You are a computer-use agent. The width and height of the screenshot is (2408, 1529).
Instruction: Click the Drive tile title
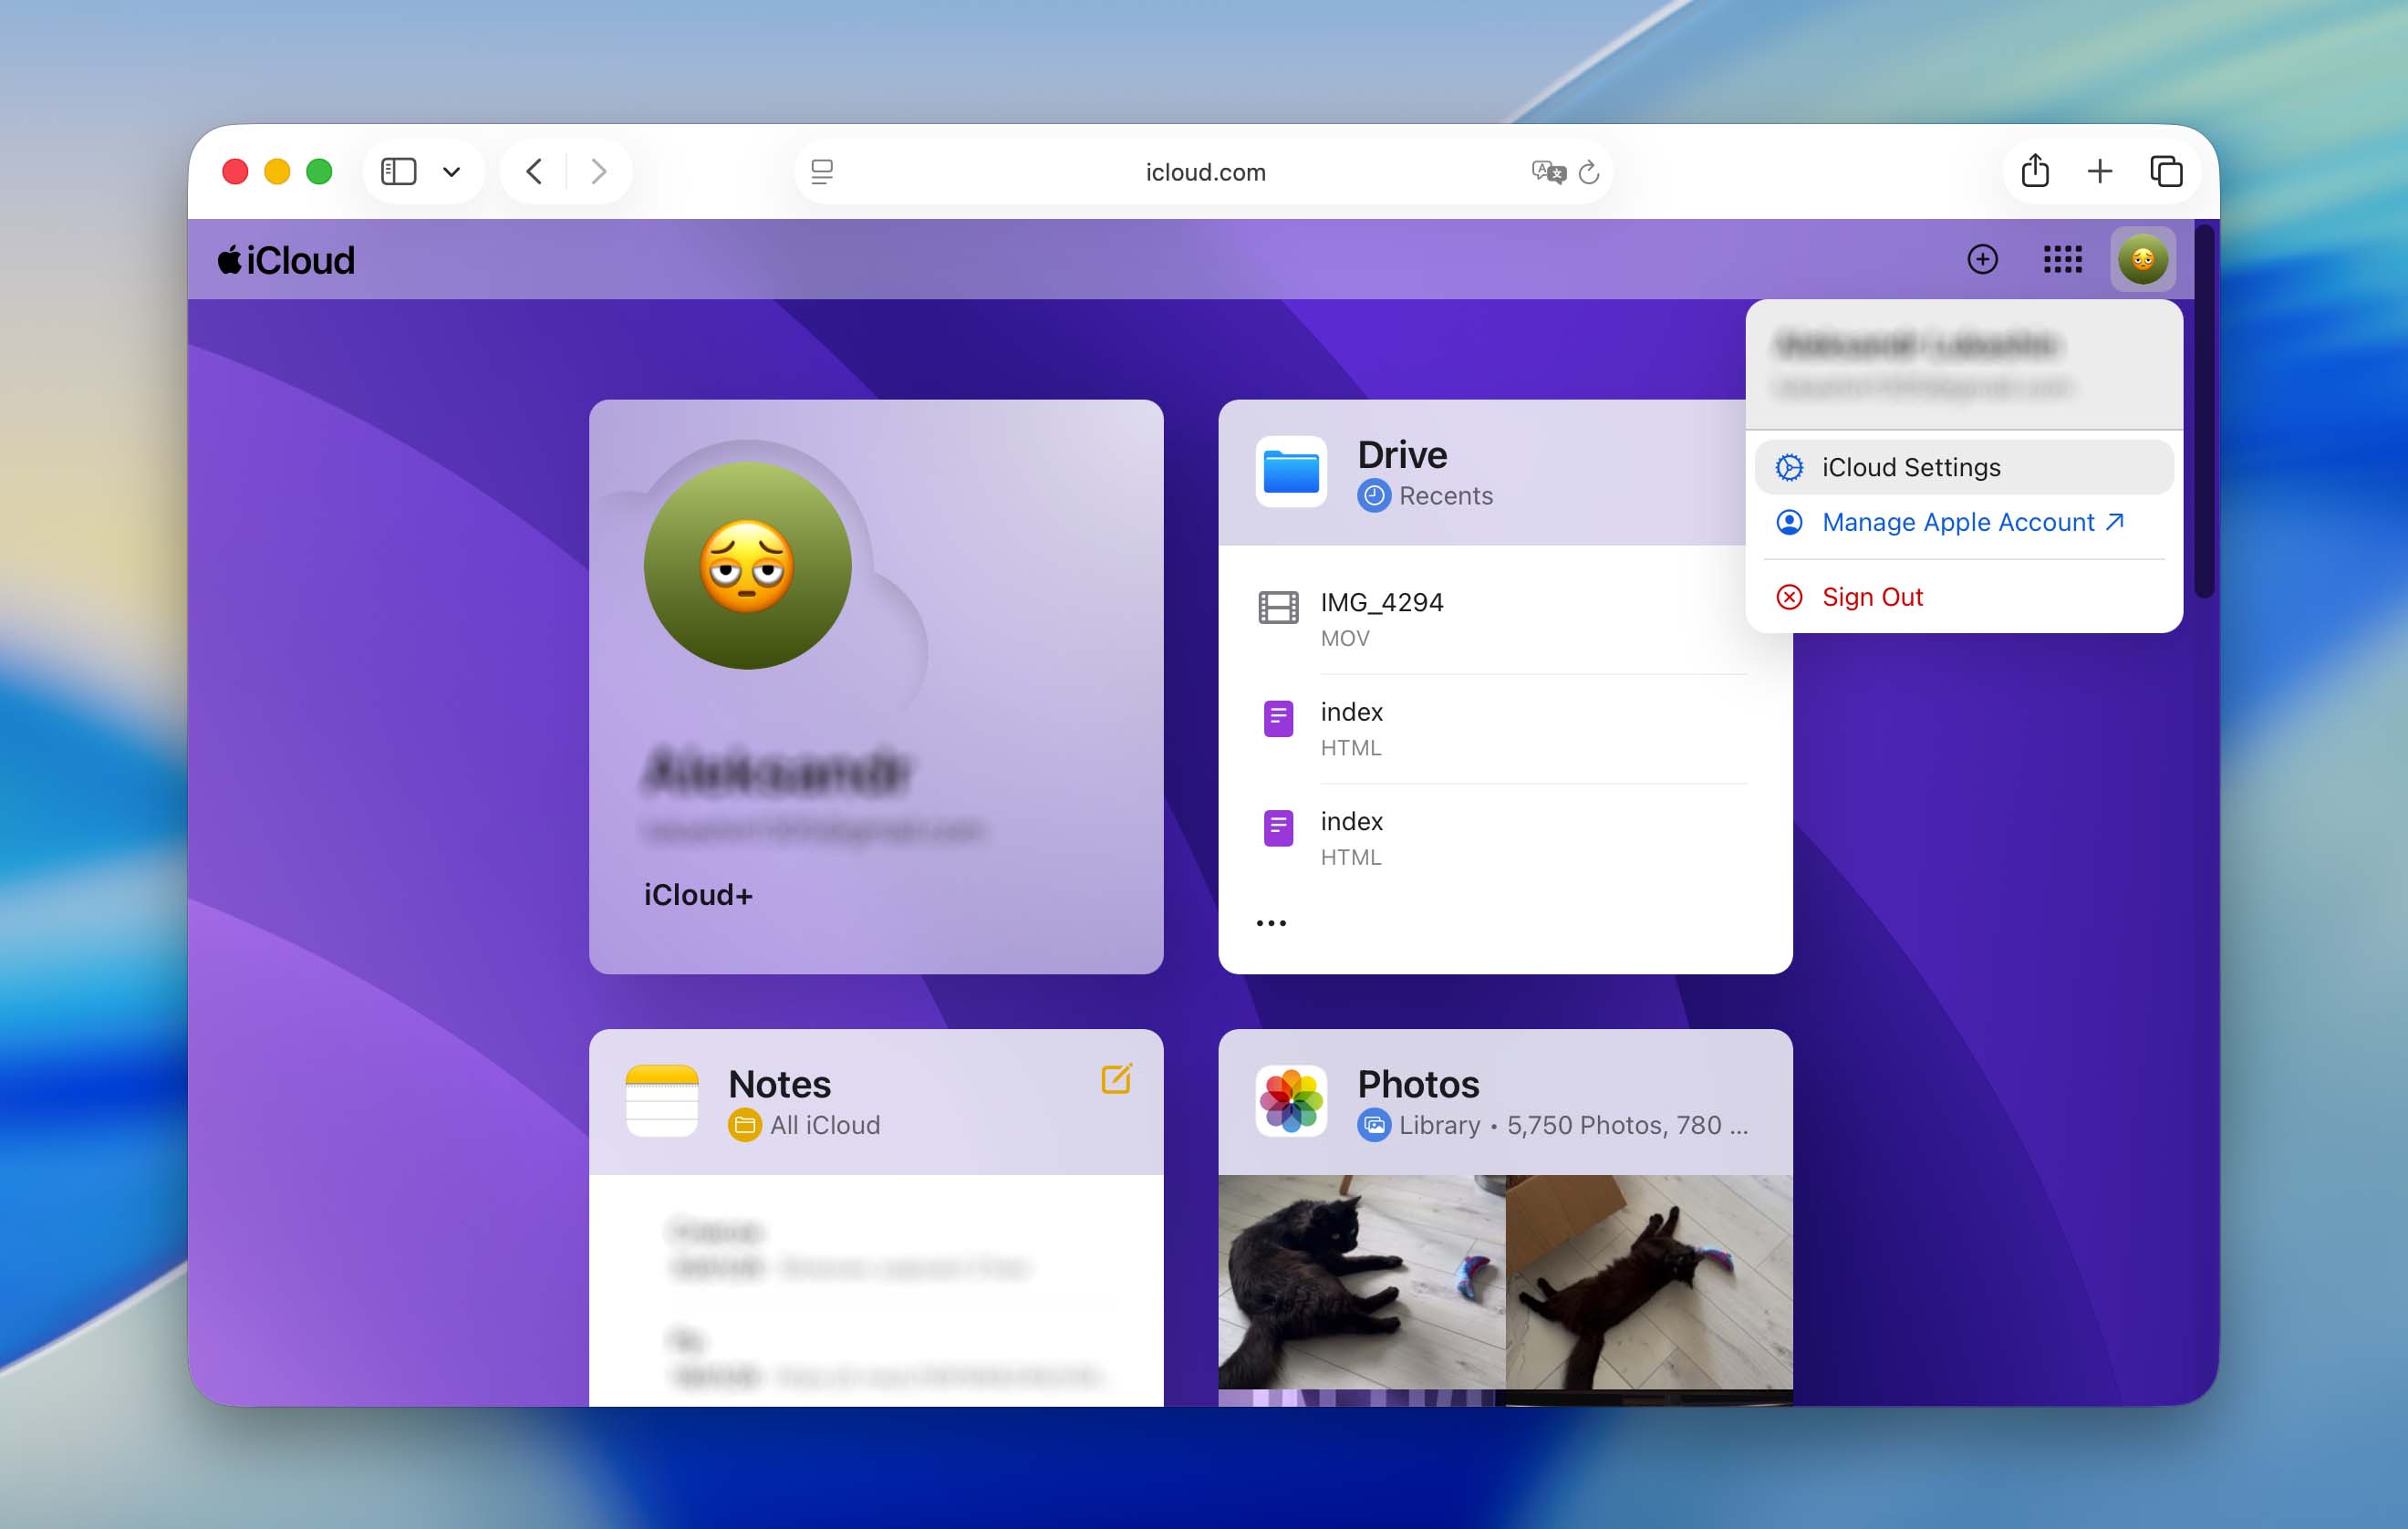coord(1402,455)
